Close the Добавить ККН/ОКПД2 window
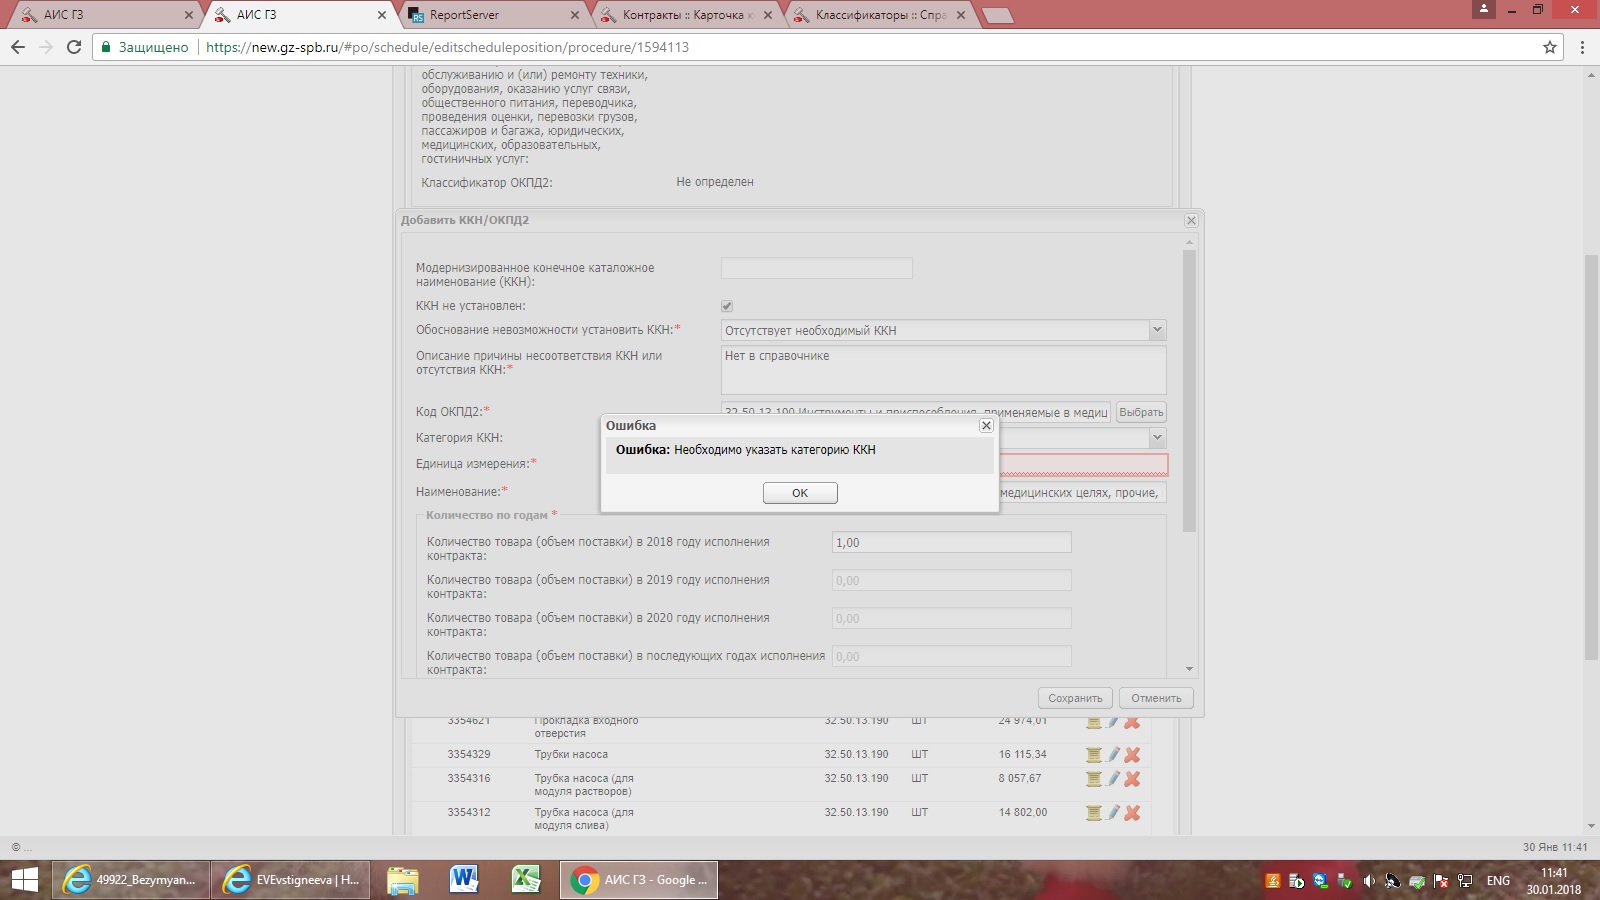 pyautogui.click(x=1191, y=220)
